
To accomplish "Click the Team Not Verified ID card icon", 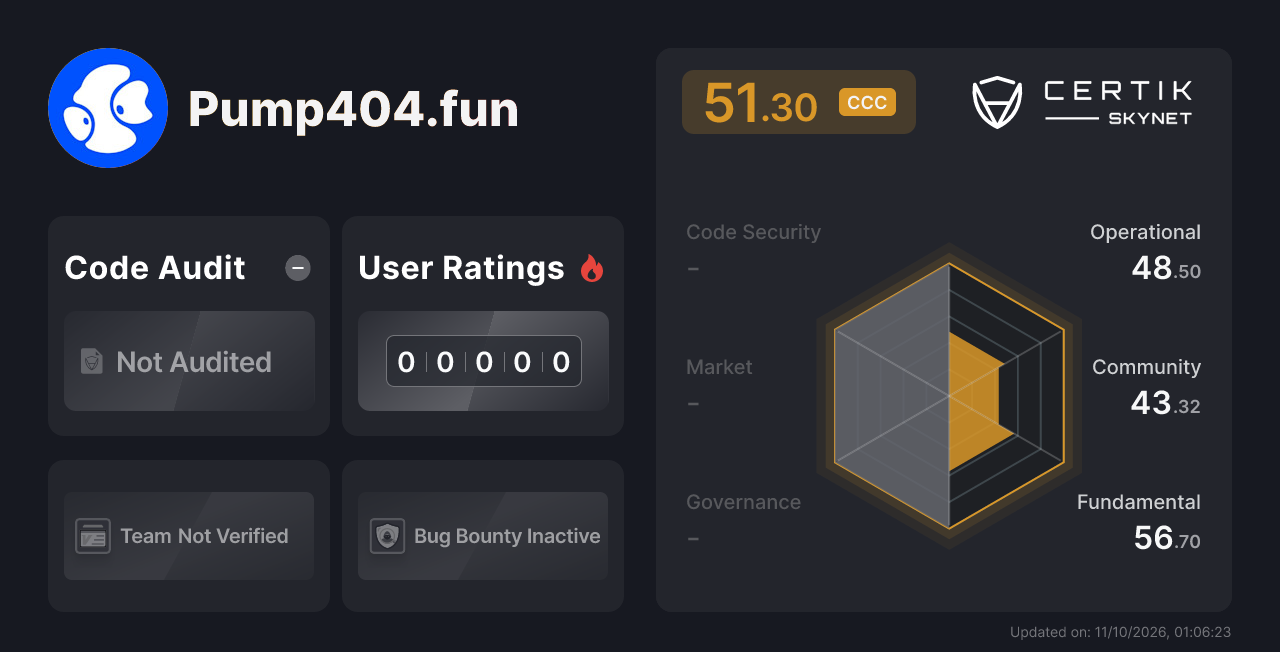I will pos(93,536).
